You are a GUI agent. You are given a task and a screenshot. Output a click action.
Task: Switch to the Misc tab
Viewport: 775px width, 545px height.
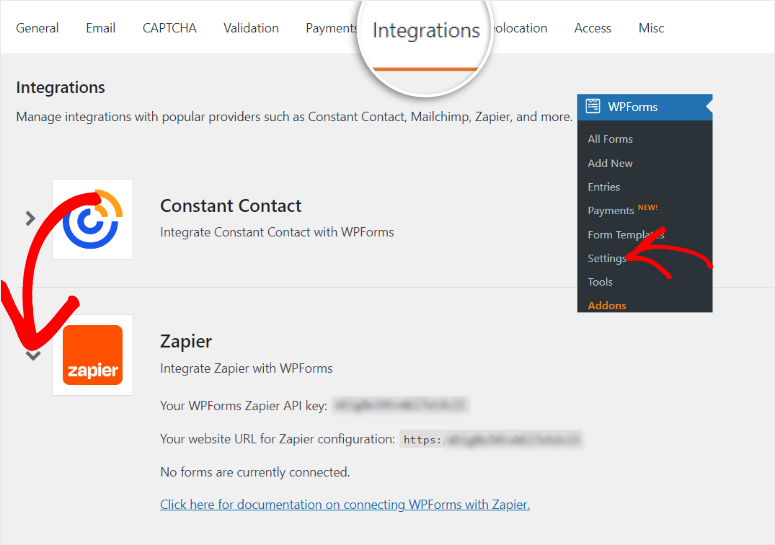pyautogui.click(x=651, y=28)
